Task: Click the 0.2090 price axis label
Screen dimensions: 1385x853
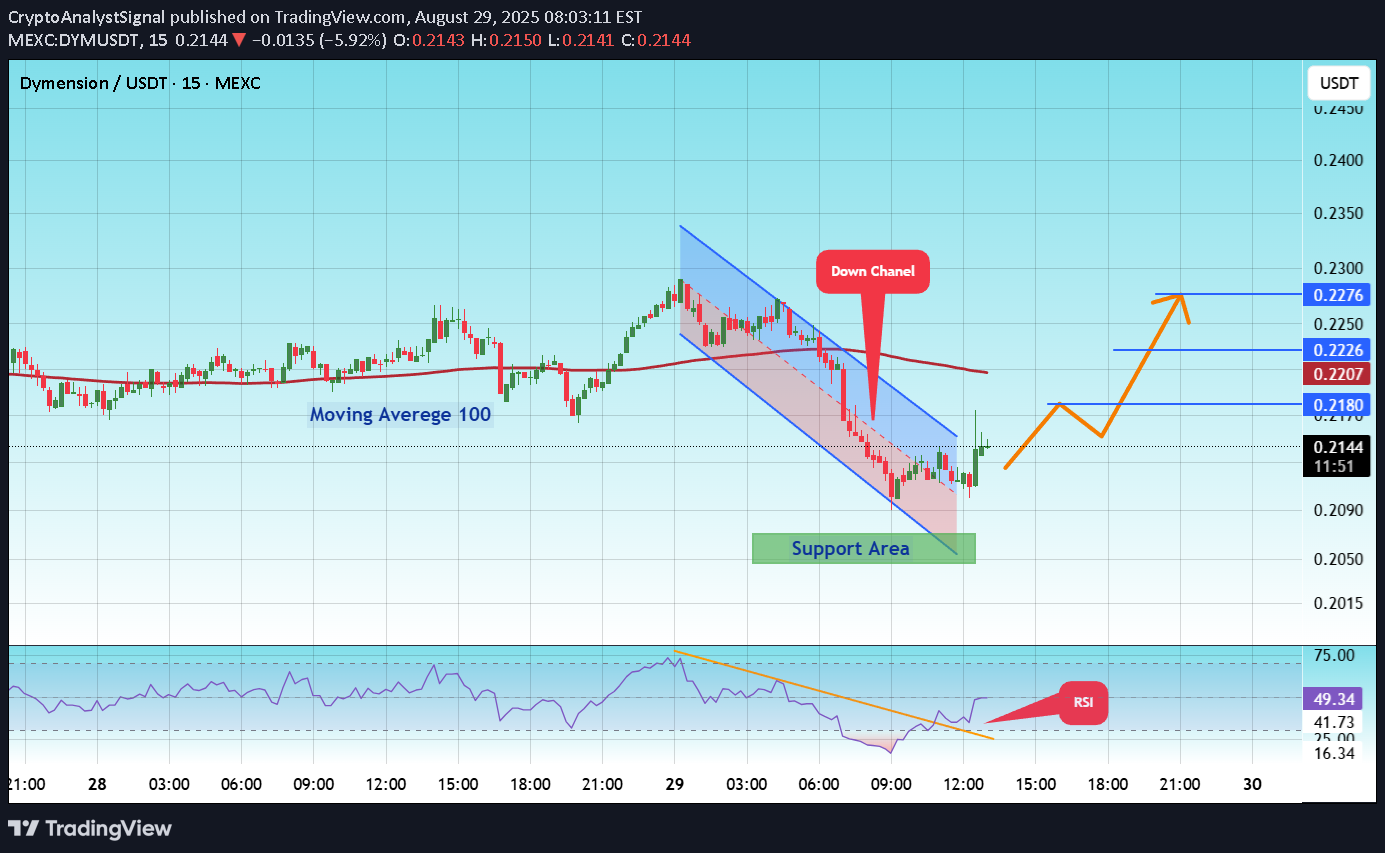Action: point(1337,510)
